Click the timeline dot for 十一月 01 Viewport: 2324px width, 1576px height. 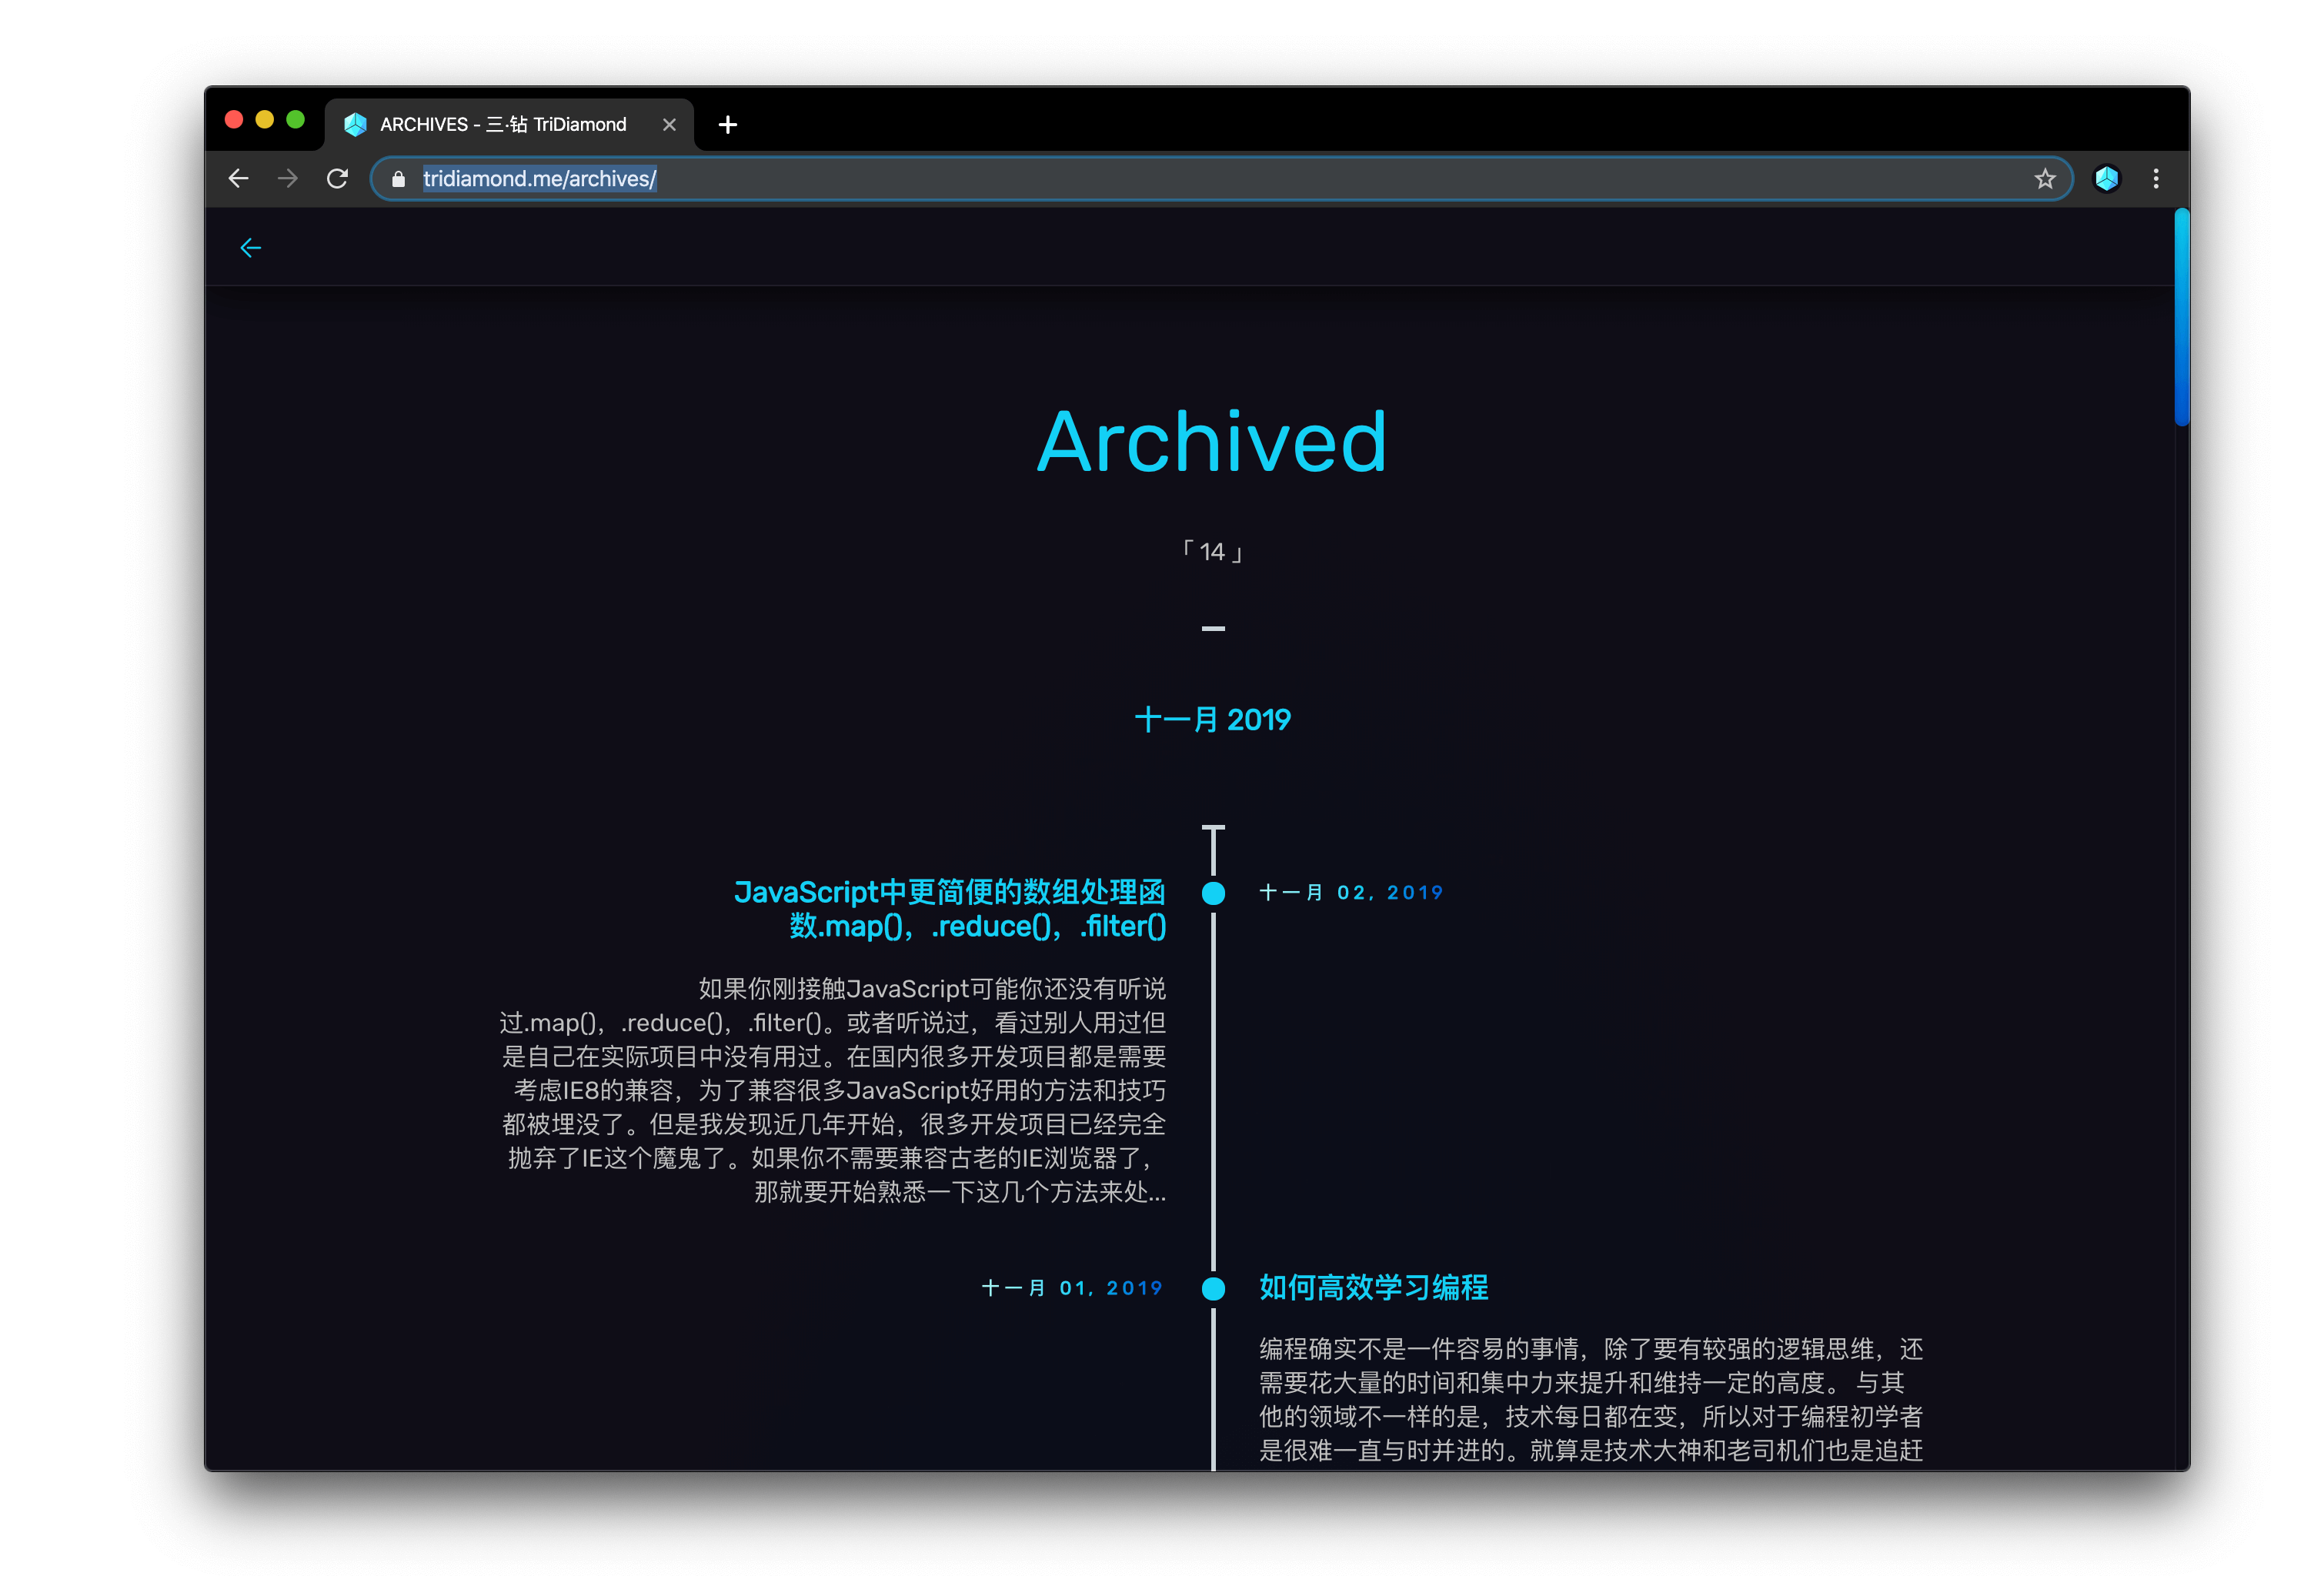pyautogui.click(x=1213, y=1288)
